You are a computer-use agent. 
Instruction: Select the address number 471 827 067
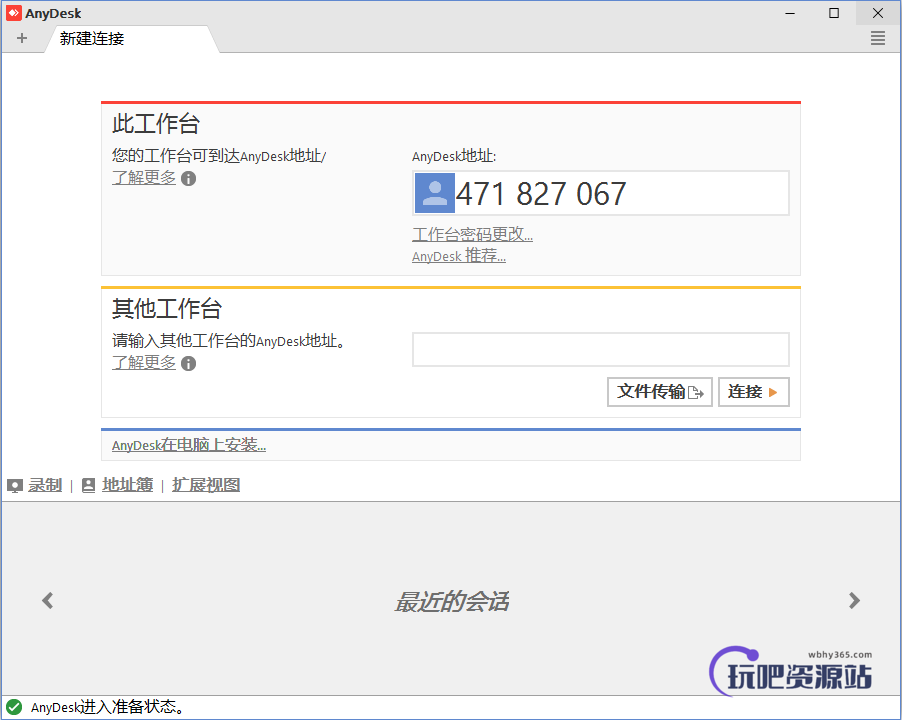541,193
